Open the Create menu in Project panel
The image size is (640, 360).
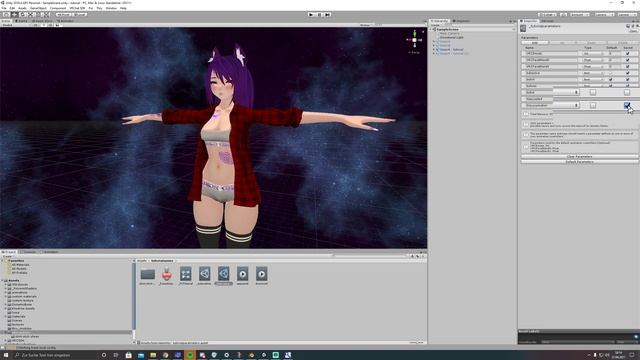click(x=7, y=256)
